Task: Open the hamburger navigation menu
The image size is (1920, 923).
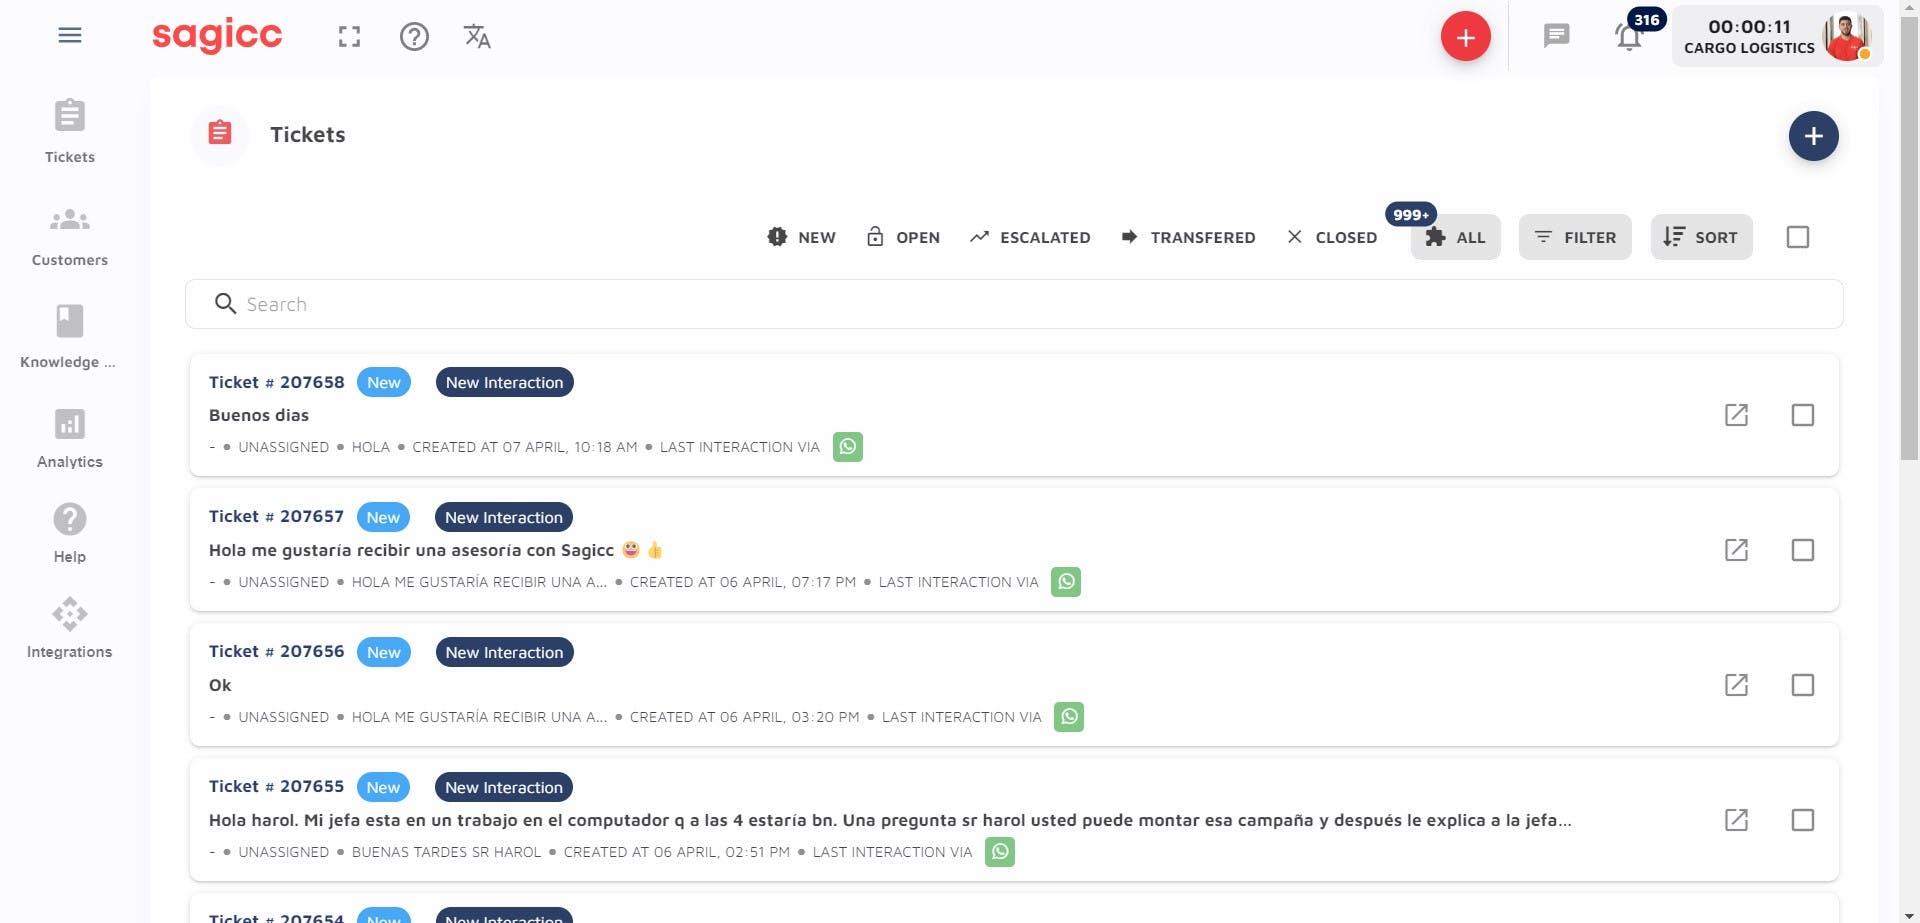Action: coord(70,36)
